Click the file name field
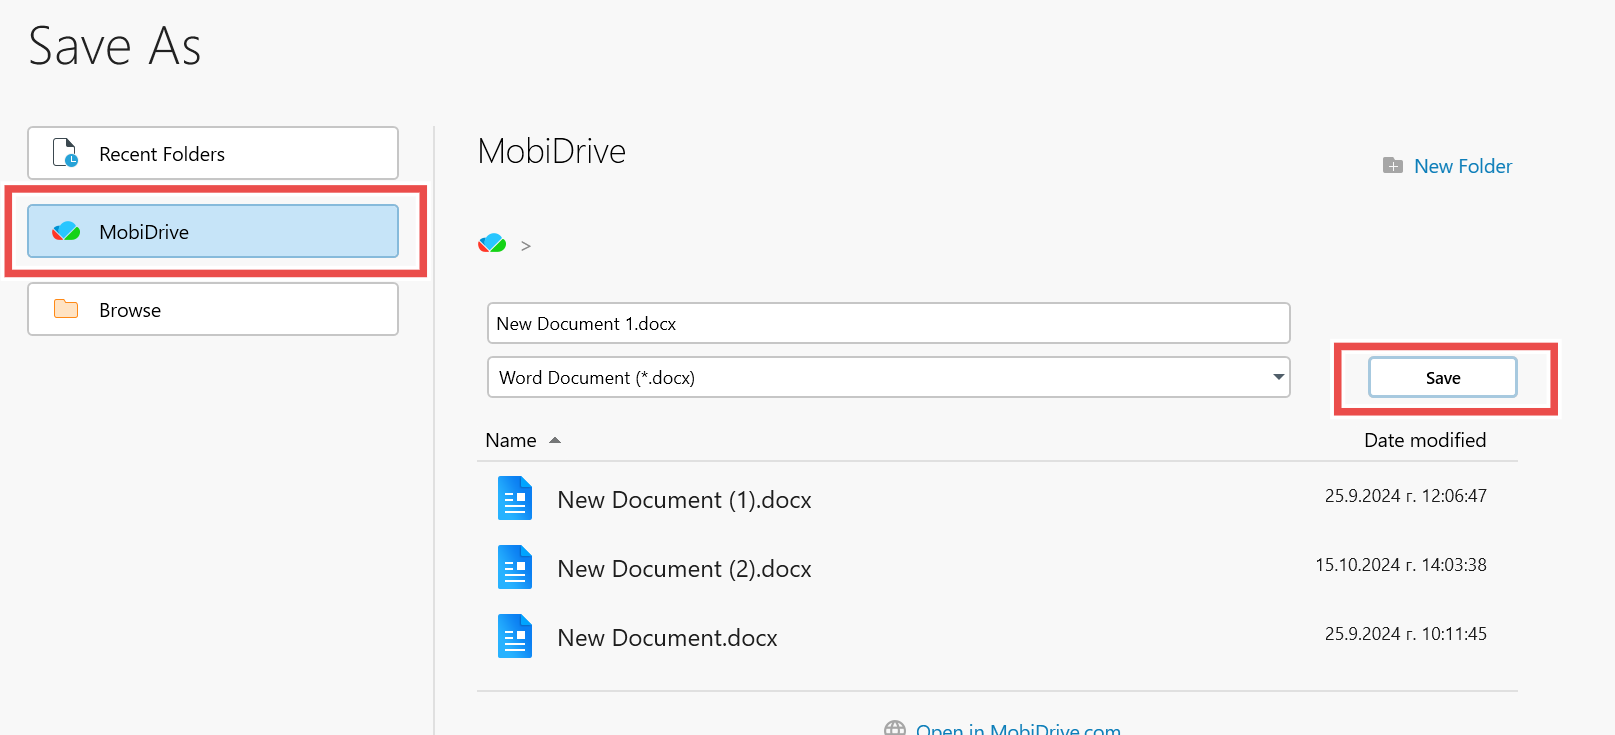Screen dimensions: 1615x735 [x=889, y=323]
